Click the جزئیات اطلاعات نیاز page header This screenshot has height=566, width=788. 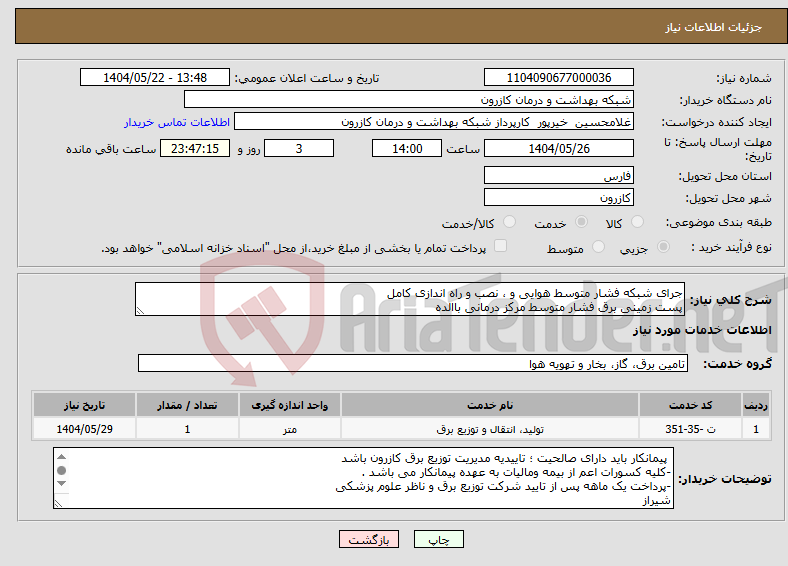[713, 27]
